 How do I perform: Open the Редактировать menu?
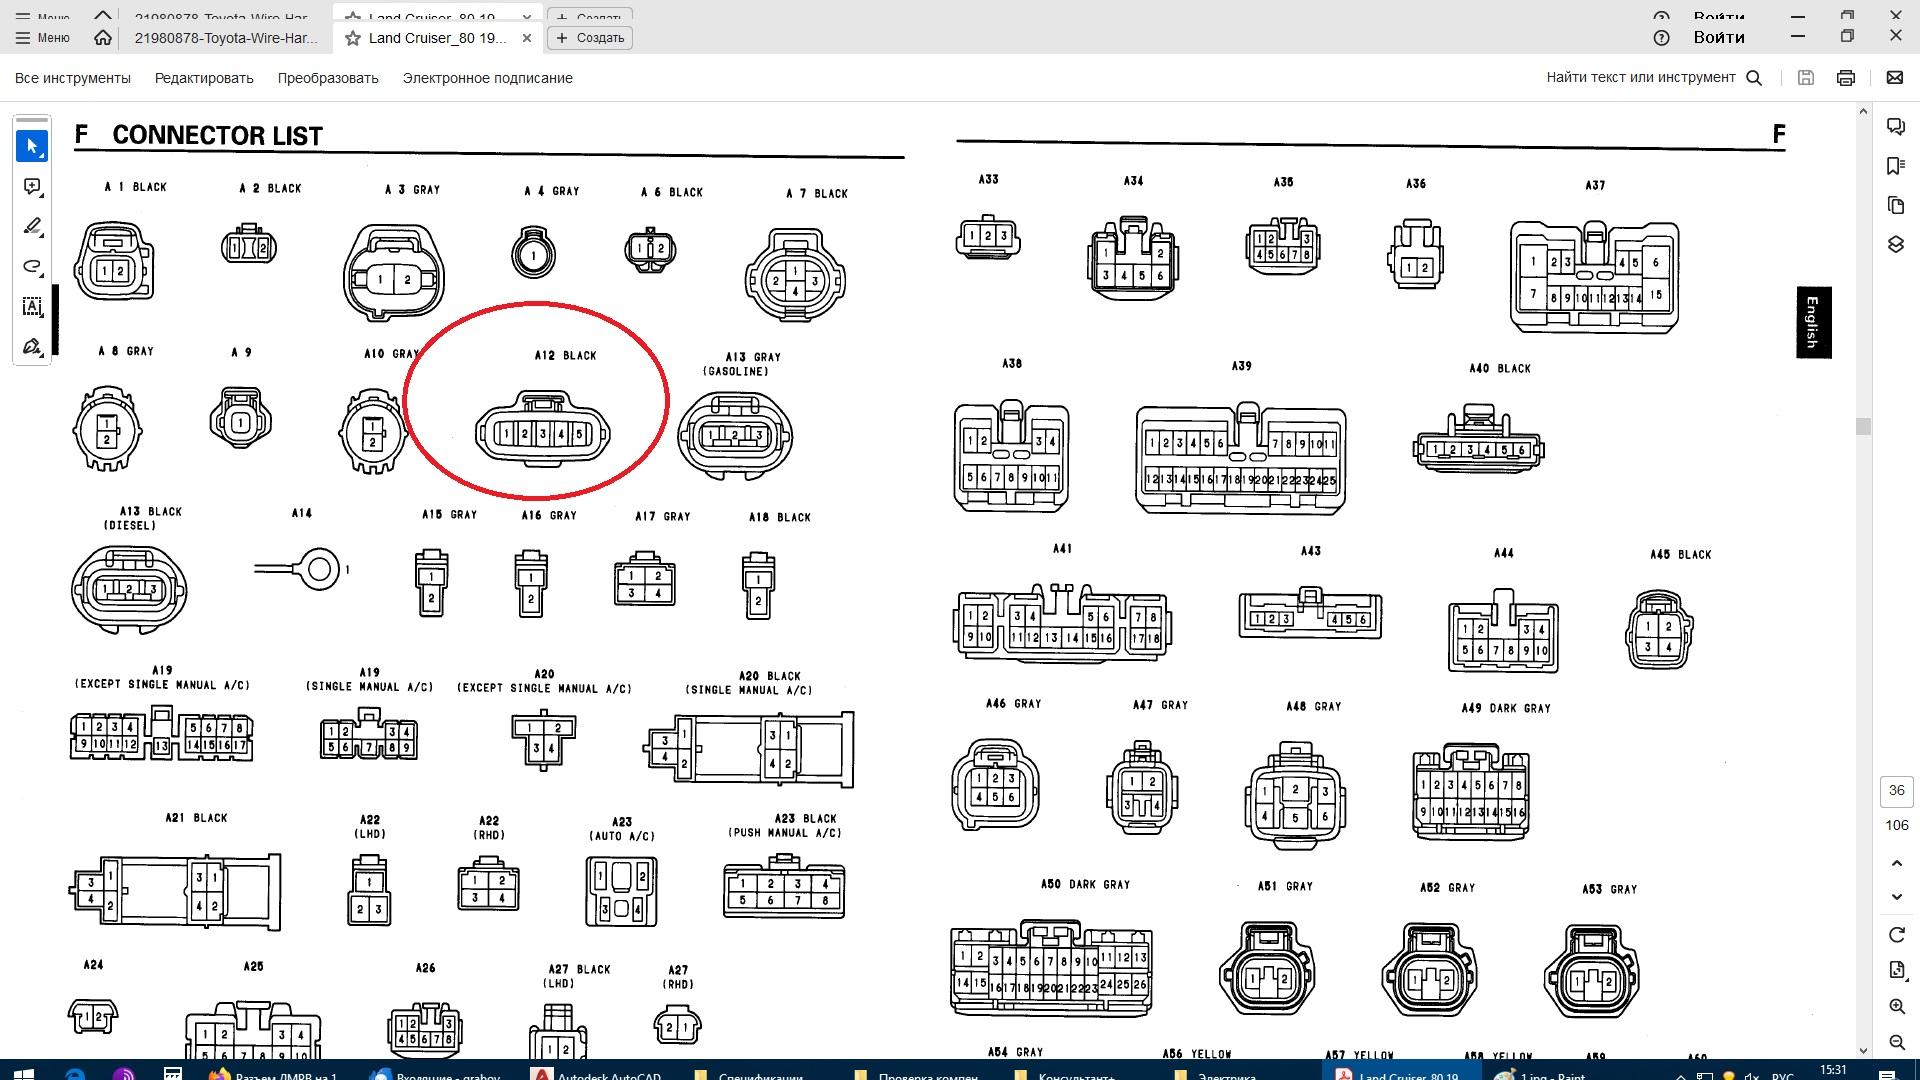(x=204, y=78)
